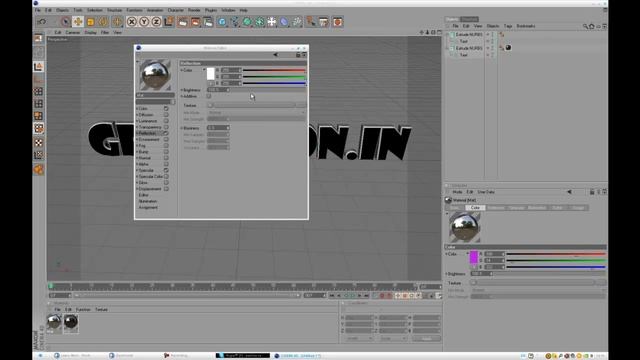Viewport: 640px width, 360px height.
Task: Select the Live Selection arrow tool
Action: click(x=65, y=22)
